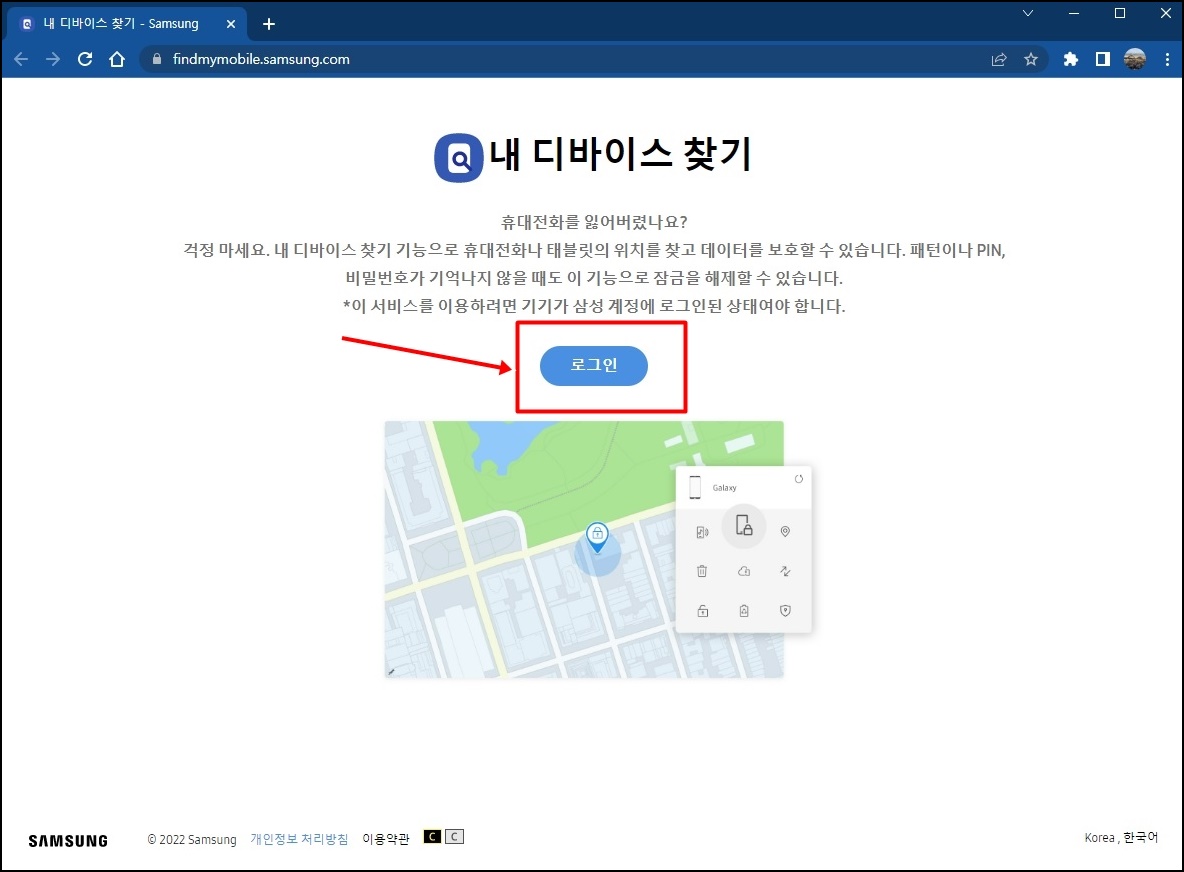Go back with the browser back arrow
The width and height of the screenshot is (1184, 872).
pos(21,59)
